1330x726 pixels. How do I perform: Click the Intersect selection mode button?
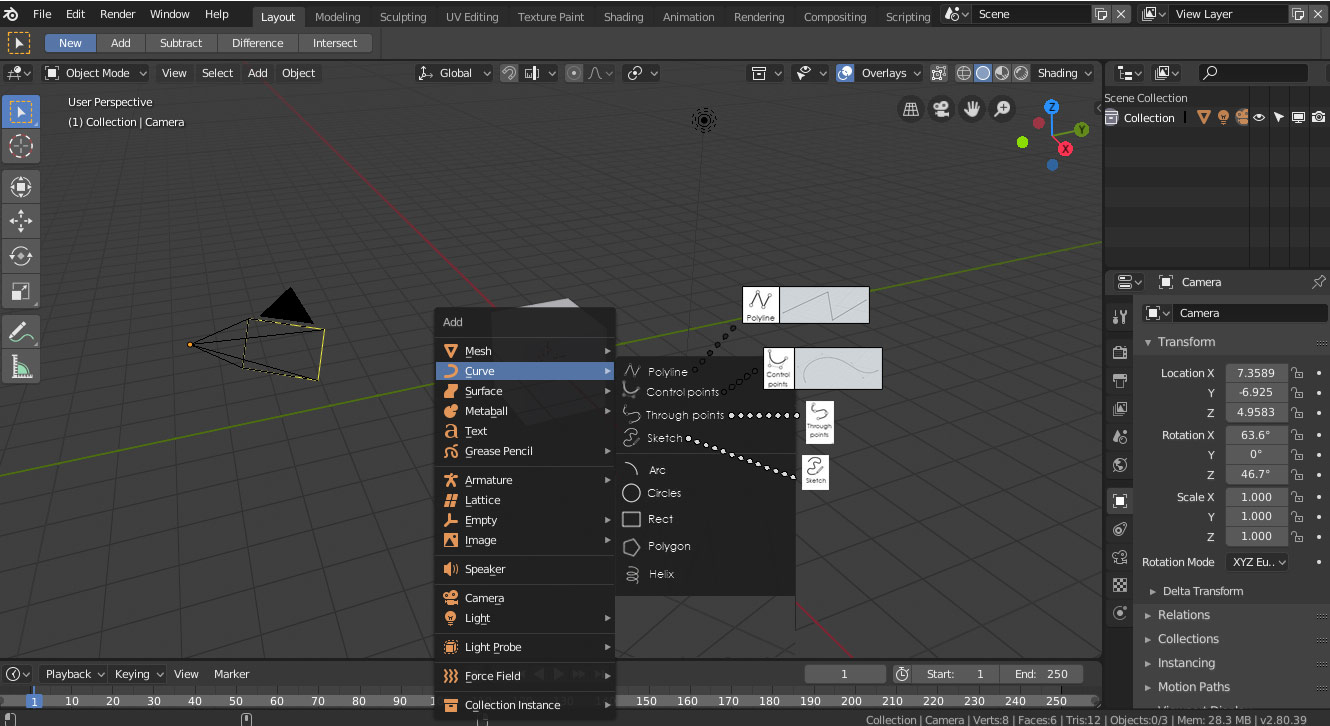(335, 43)
